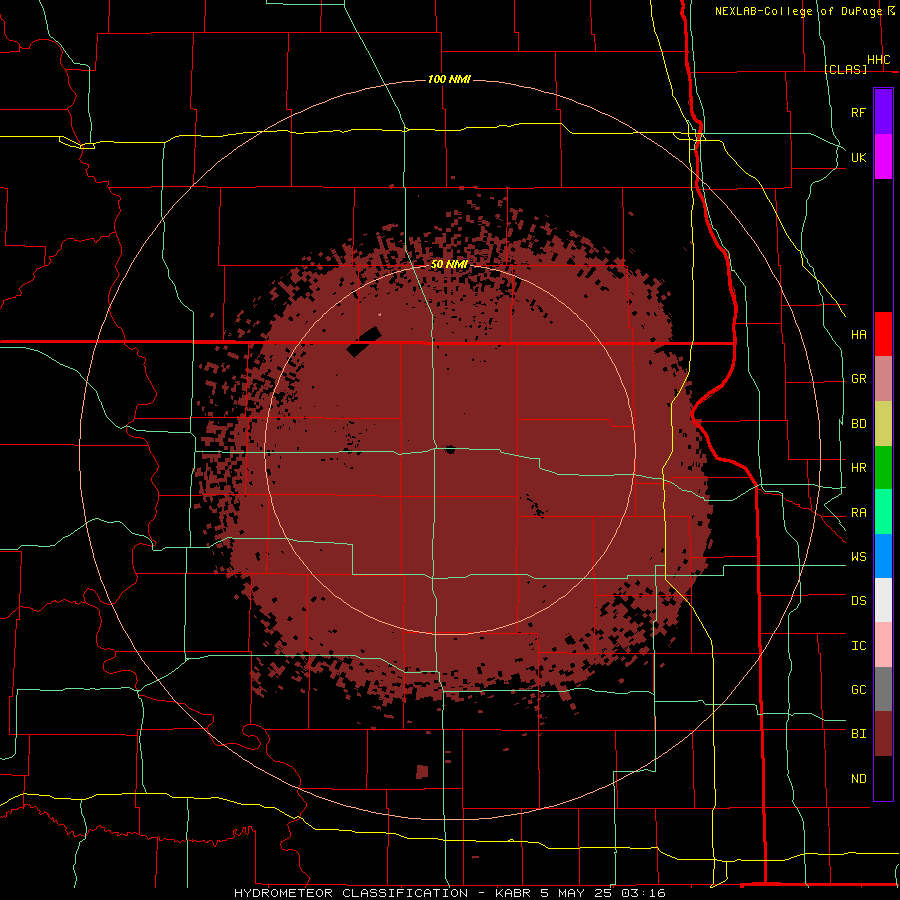Click the "HR" legend label
900x900 pixels.
click(858, 468)
